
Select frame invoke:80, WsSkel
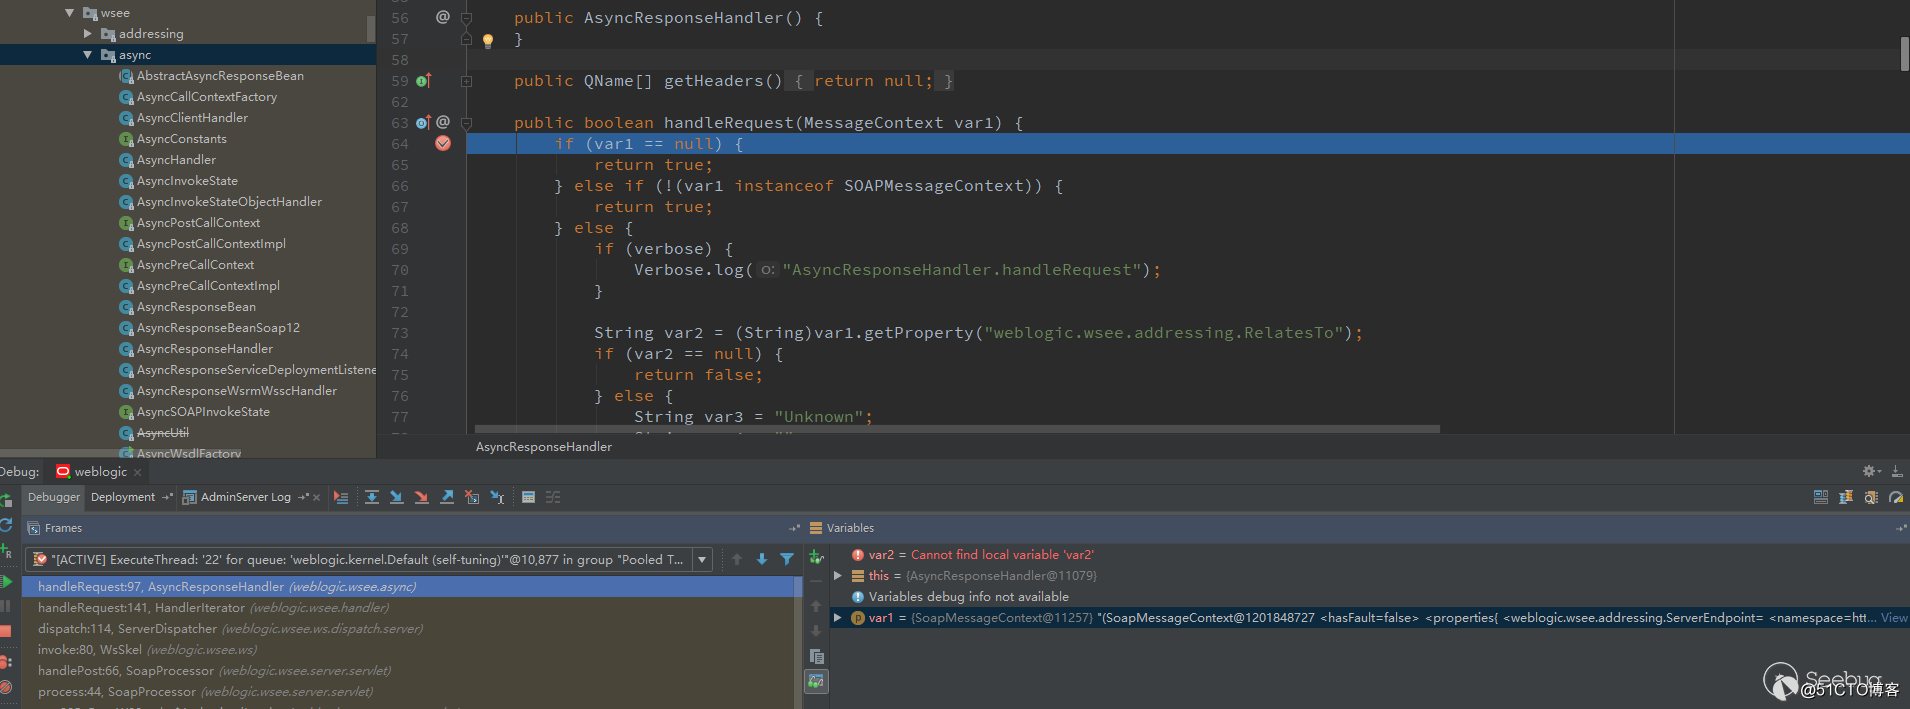click(x=412, y=650)
